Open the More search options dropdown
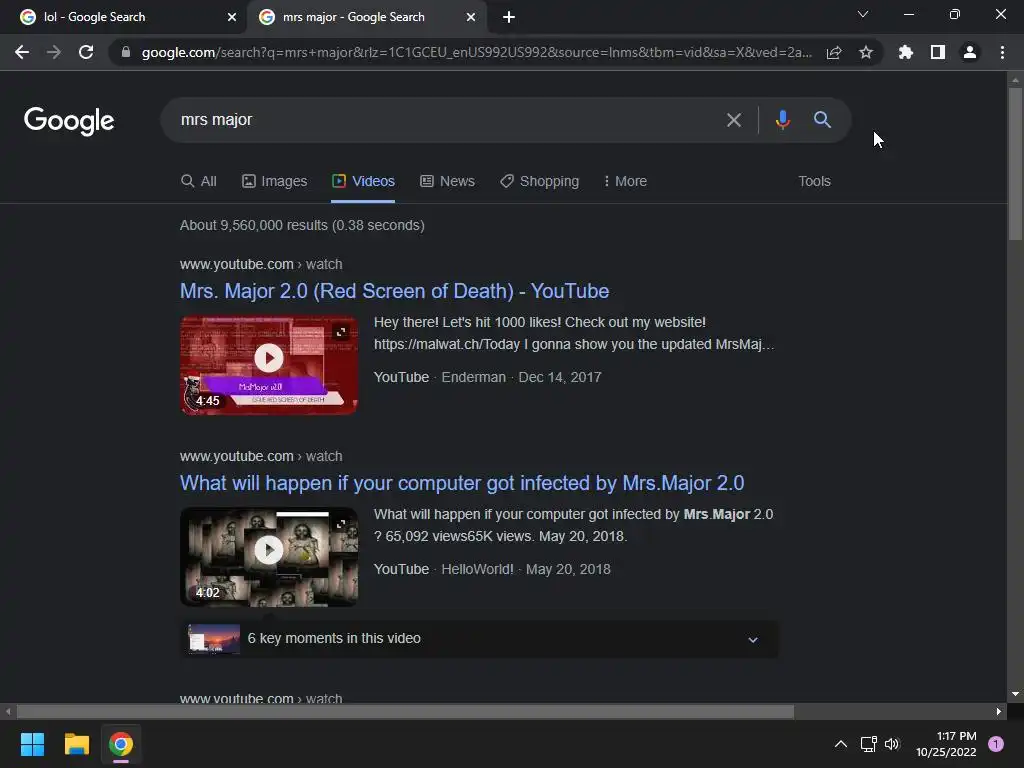This screenshot has height=768, width=1024. pyautogui.click(x=625, y=181)
